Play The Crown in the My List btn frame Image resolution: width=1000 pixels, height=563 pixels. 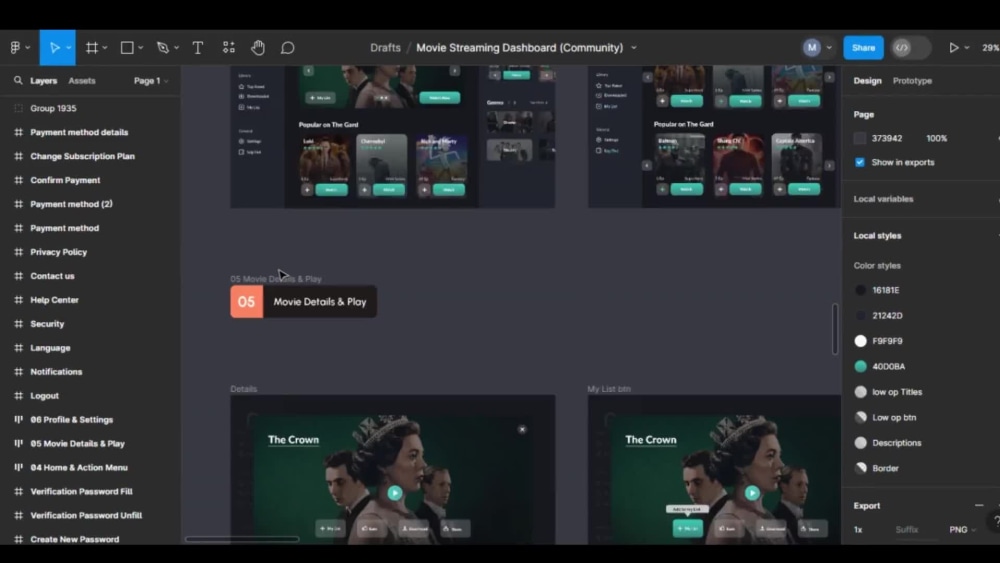(753, 492)
